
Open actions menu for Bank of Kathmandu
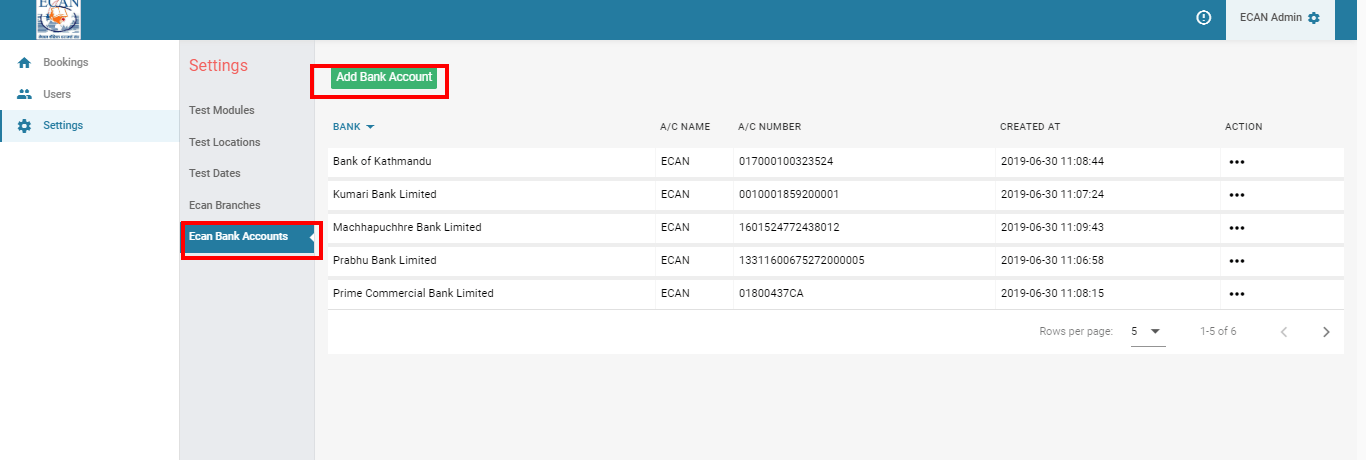point(1237,163)
